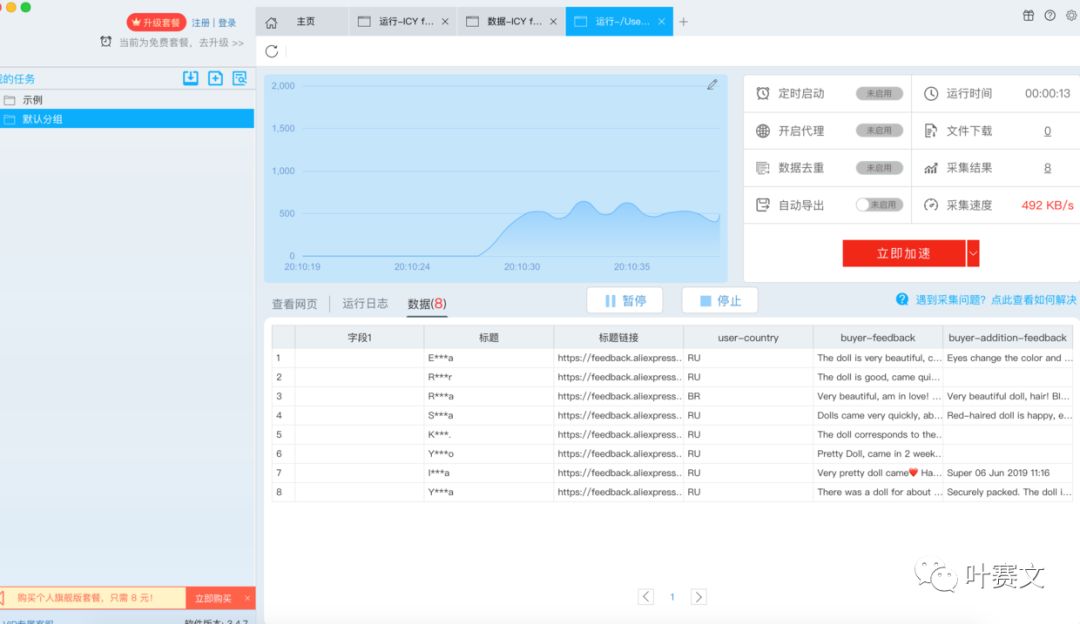The height and width of the screenshot is (624, 1080).
Task: Click the help question mark icon
Action: [x=1049, y=15]
